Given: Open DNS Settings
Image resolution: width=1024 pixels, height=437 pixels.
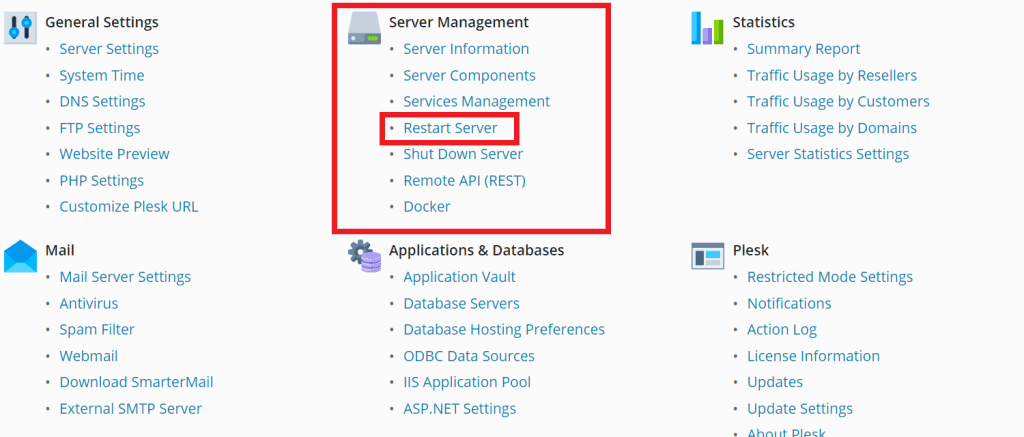Looking at the screenshot, I should [x=102, y=102].
